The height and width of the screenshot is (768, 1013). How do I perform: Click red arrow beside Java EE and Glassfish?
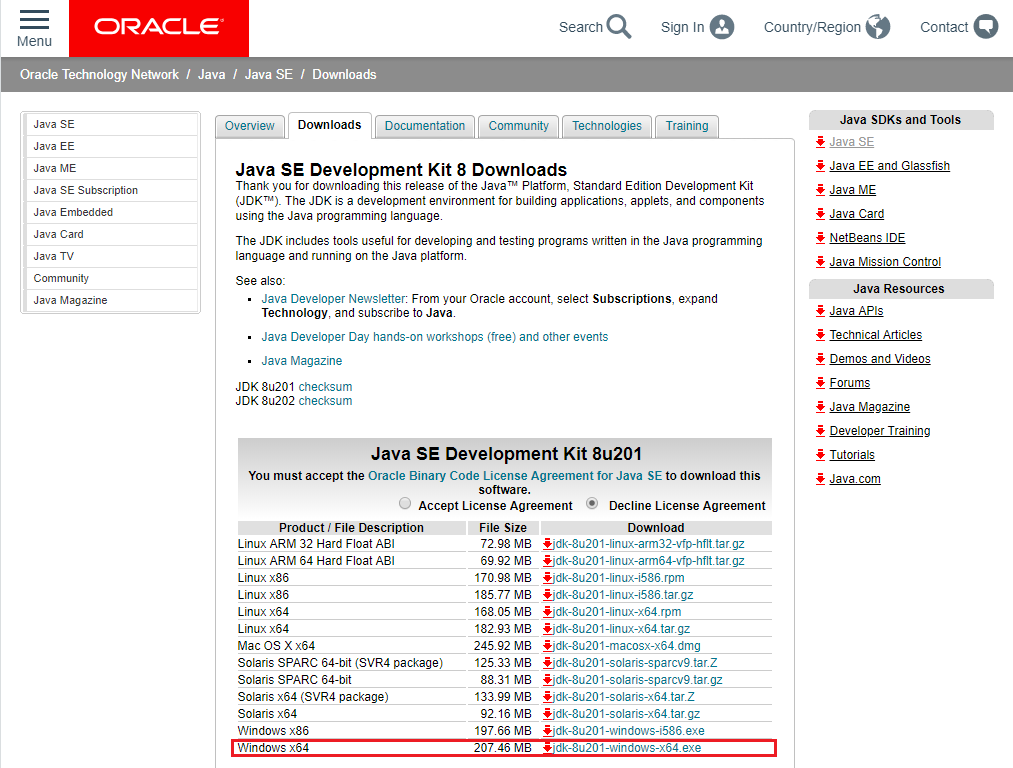coord(820,166)
